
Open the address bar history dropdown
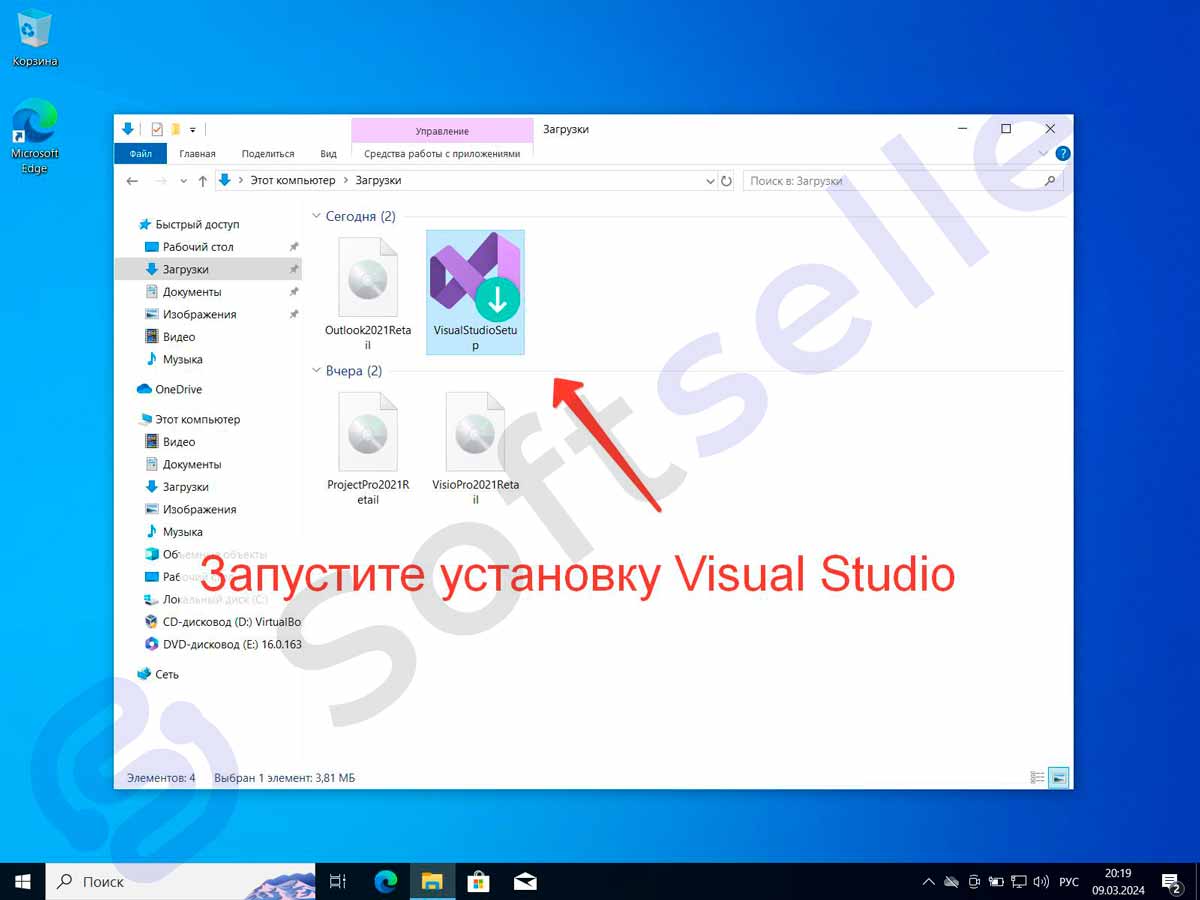tap(711, 181)
